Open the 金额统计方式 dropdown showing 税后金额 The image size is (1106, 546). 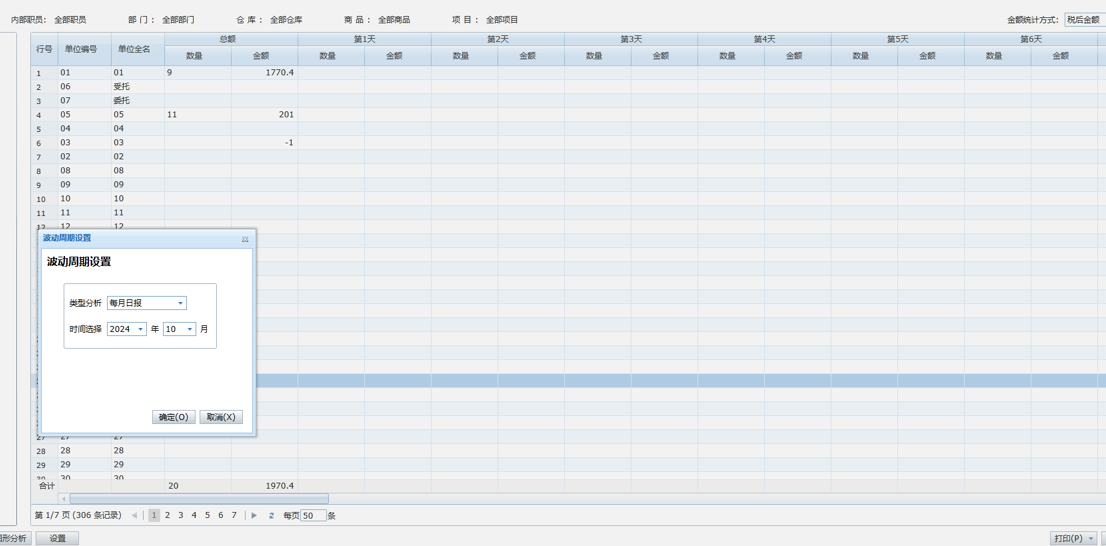tap(1084, 20)
